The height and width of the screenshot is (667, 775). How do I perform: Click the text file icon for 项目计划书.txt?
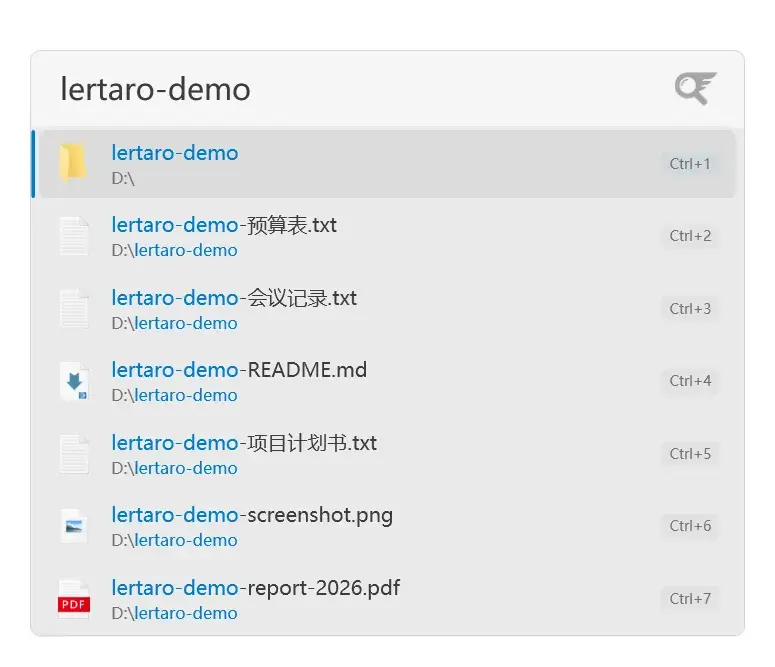point(74,454)
